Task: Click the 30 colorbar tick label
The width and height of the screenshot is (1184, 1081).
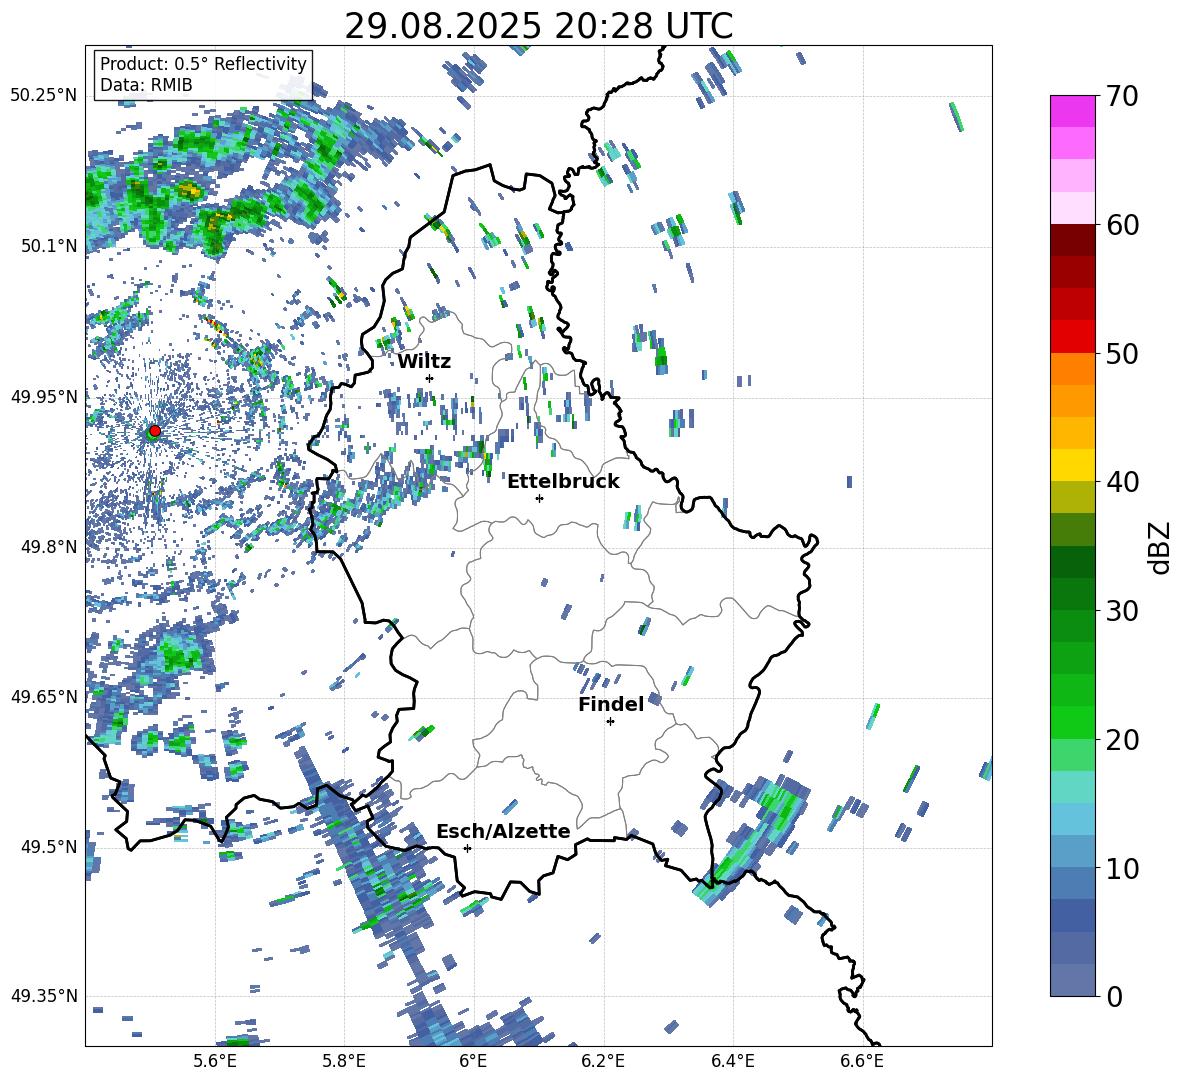Action: point(1122,611)
